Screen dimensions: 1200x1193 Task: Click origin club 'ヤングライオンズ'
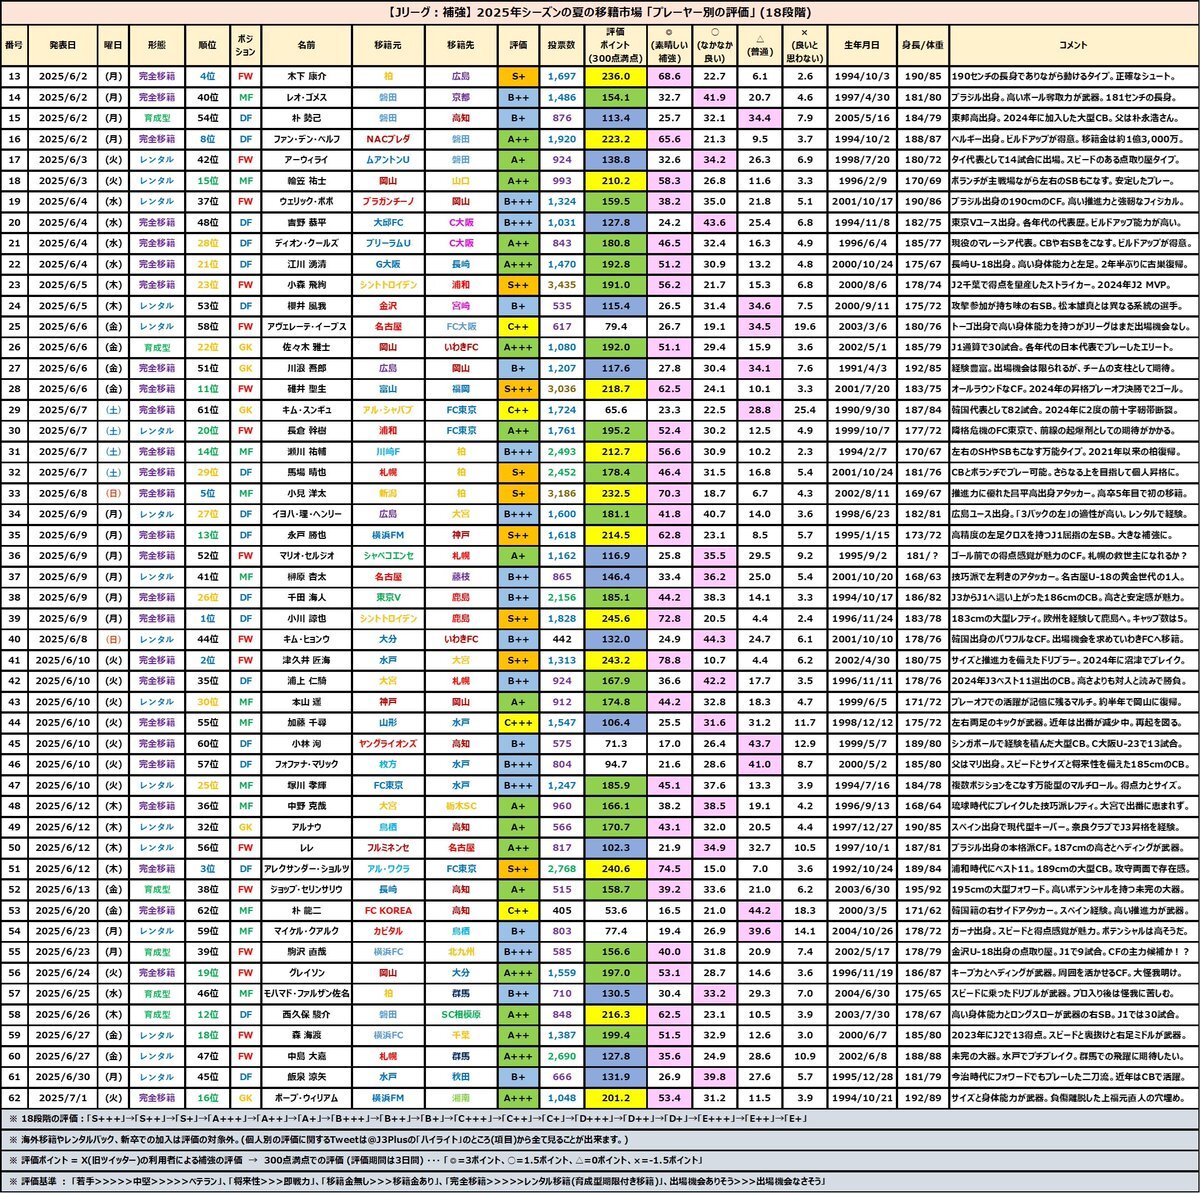tap(388, 744)
